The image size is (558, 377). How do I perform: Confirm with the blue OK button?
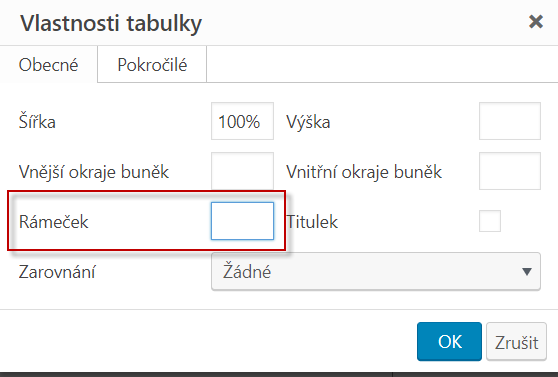449,342
